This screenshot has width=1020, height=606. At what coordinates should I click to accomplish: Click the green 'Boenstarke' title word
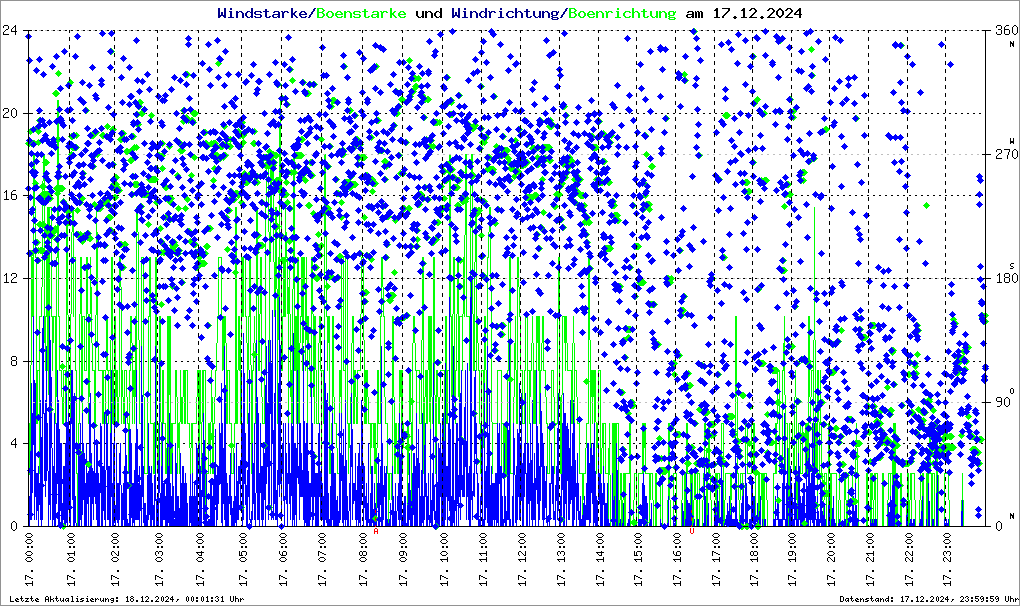[x=361, y=13]
